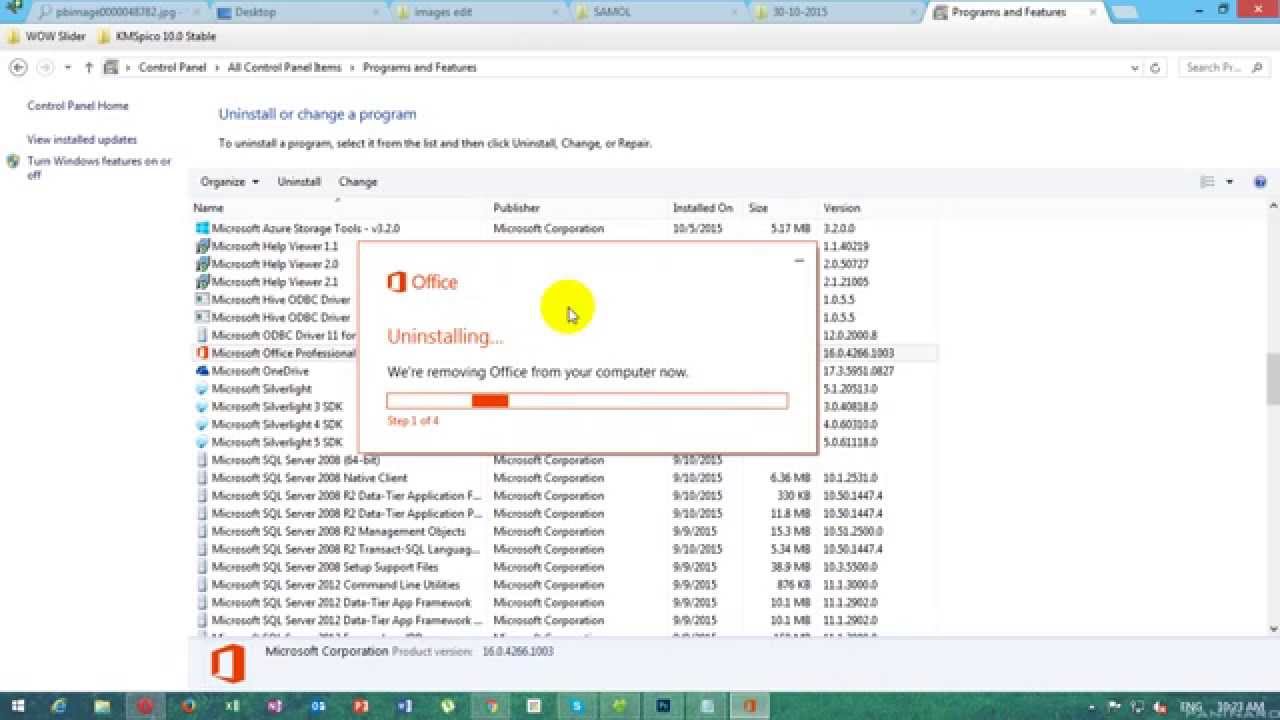Open the WOW Slider bookmark folder
Screen dimensions: 1280x720
pos(48,36)
